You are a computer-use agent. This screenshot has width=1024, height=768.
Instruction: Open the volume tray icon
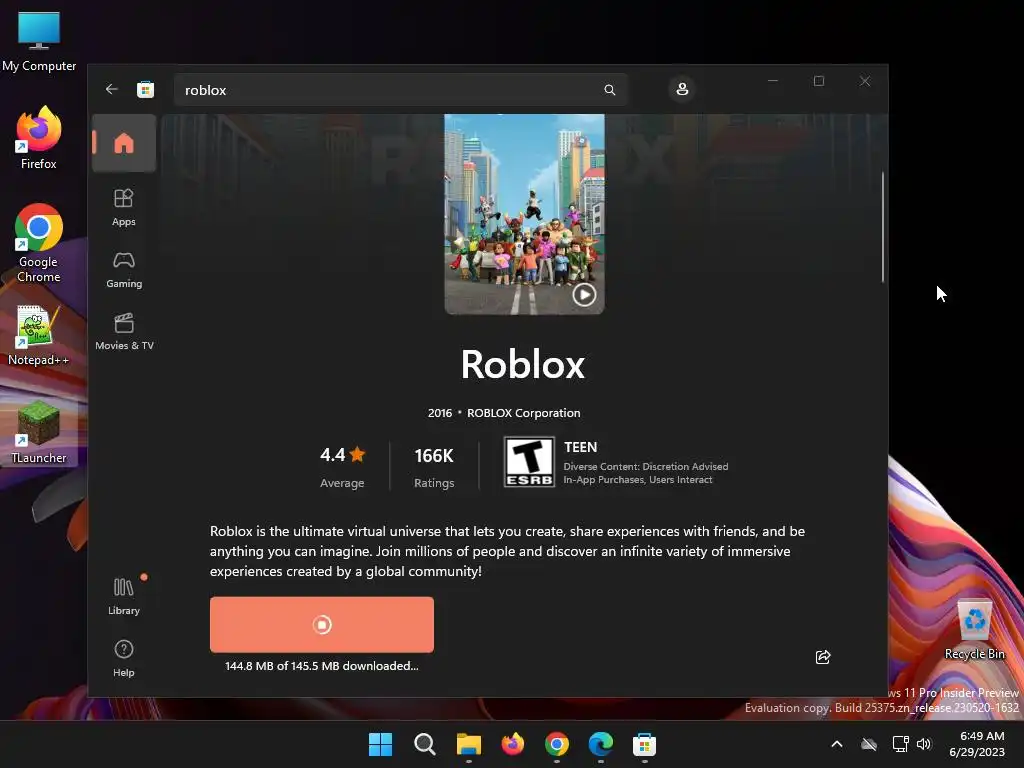point(923,744)
